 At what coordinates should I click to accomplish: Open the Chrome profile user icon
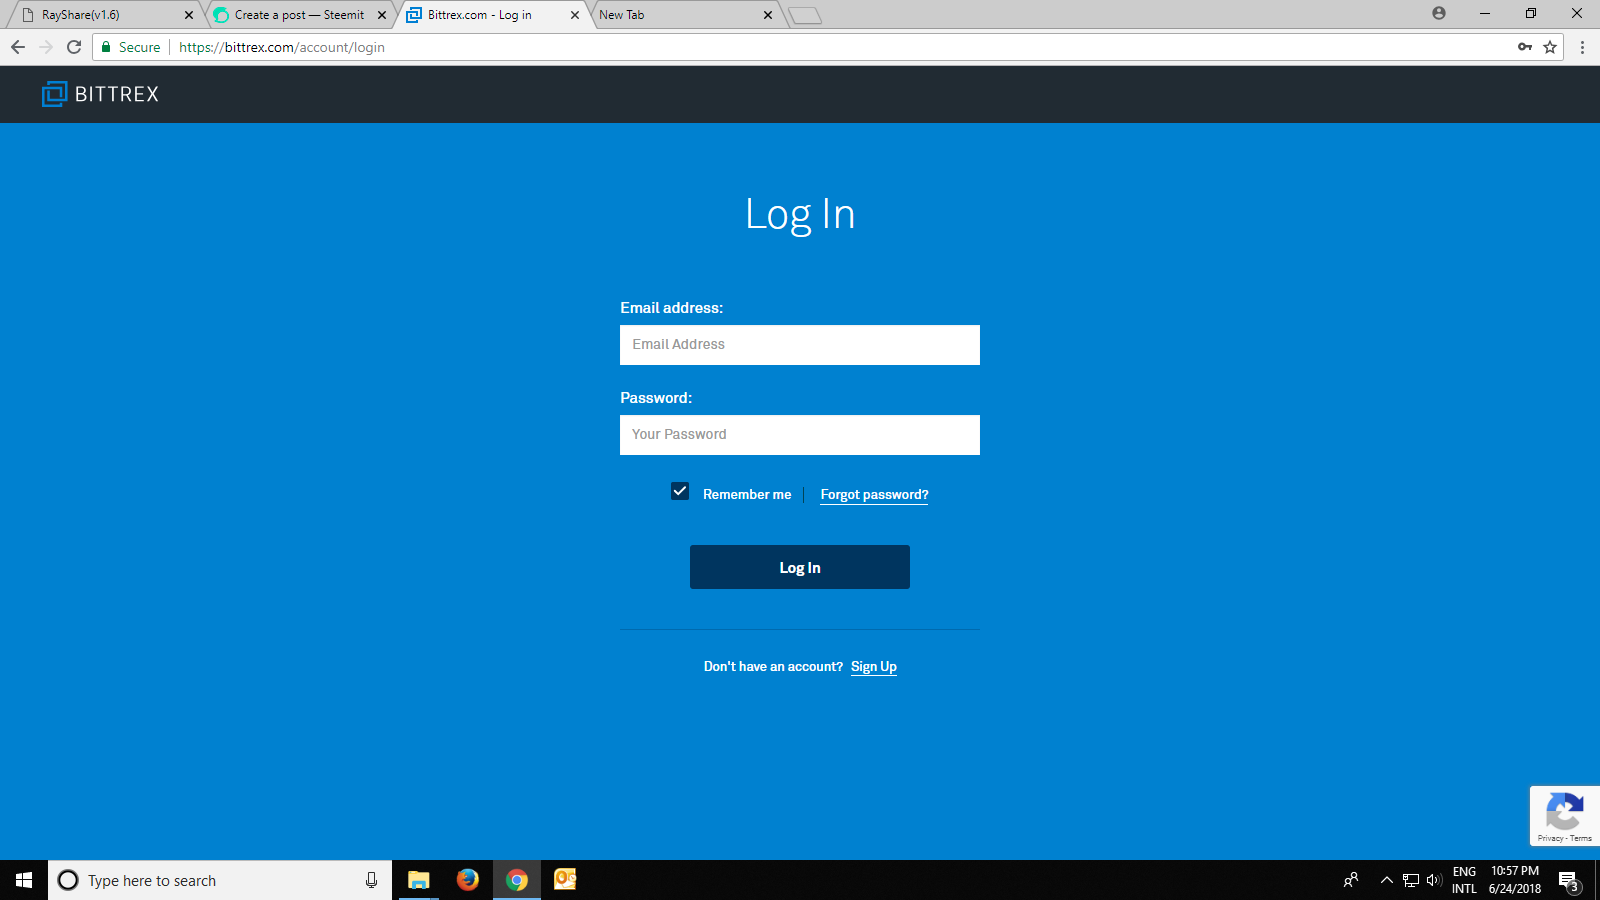point(1439,13)
